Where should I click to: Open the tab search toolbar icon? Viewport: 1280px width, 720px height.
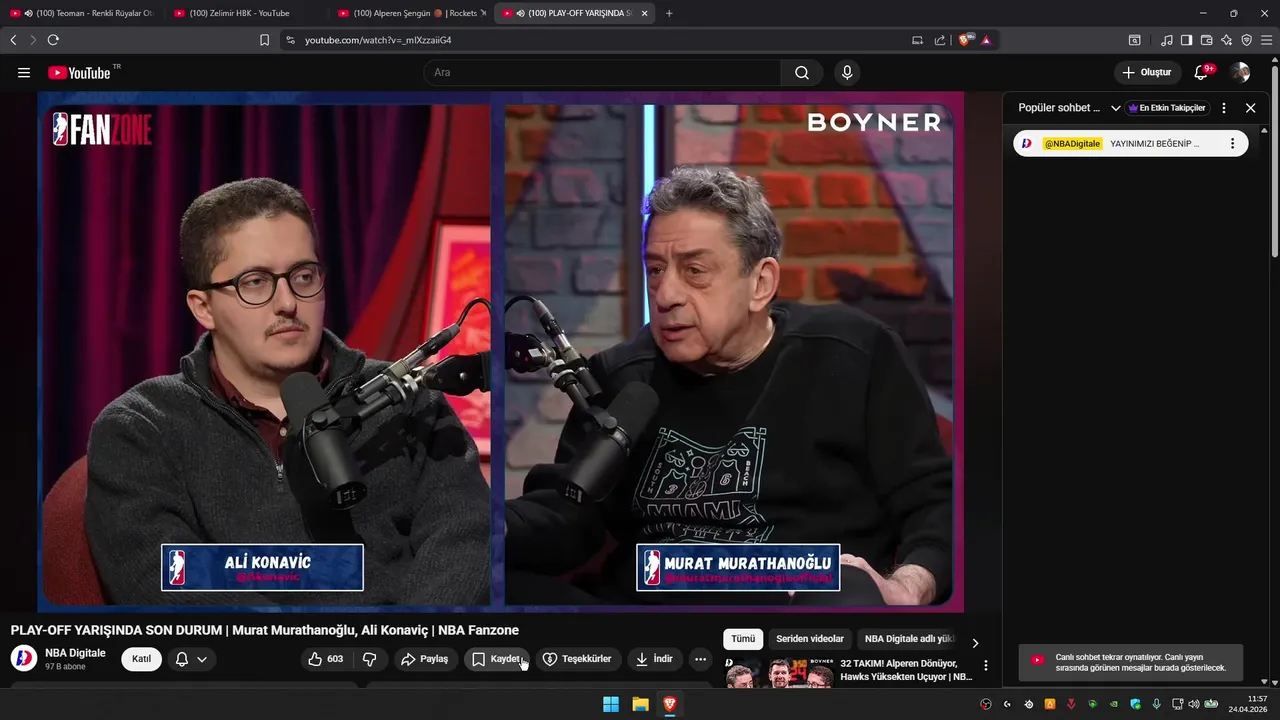[1134, 40]
